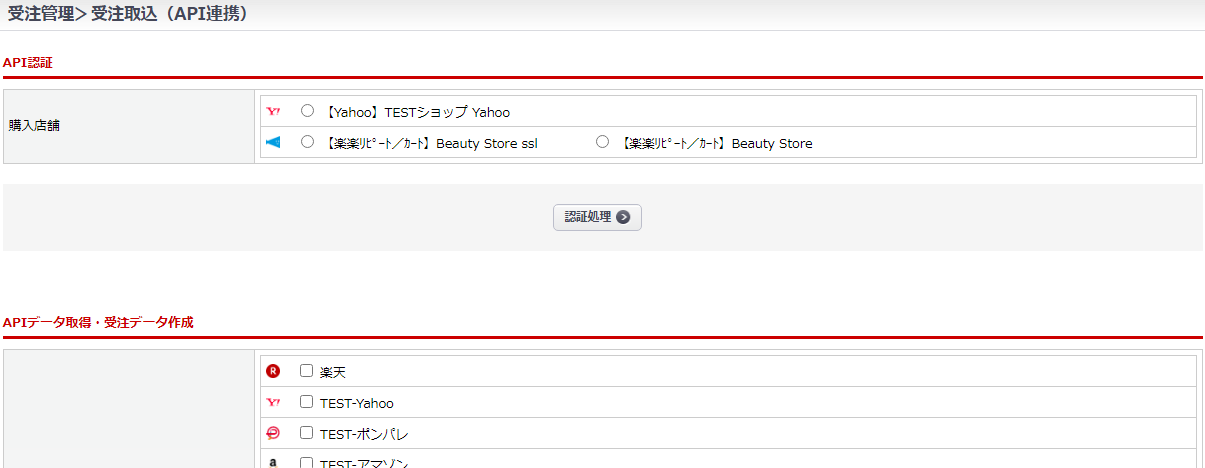Click the 【Yahoo】TESTショップ Yahoo label
This screenshot has width=1205, height=468.
click(416, 112)
